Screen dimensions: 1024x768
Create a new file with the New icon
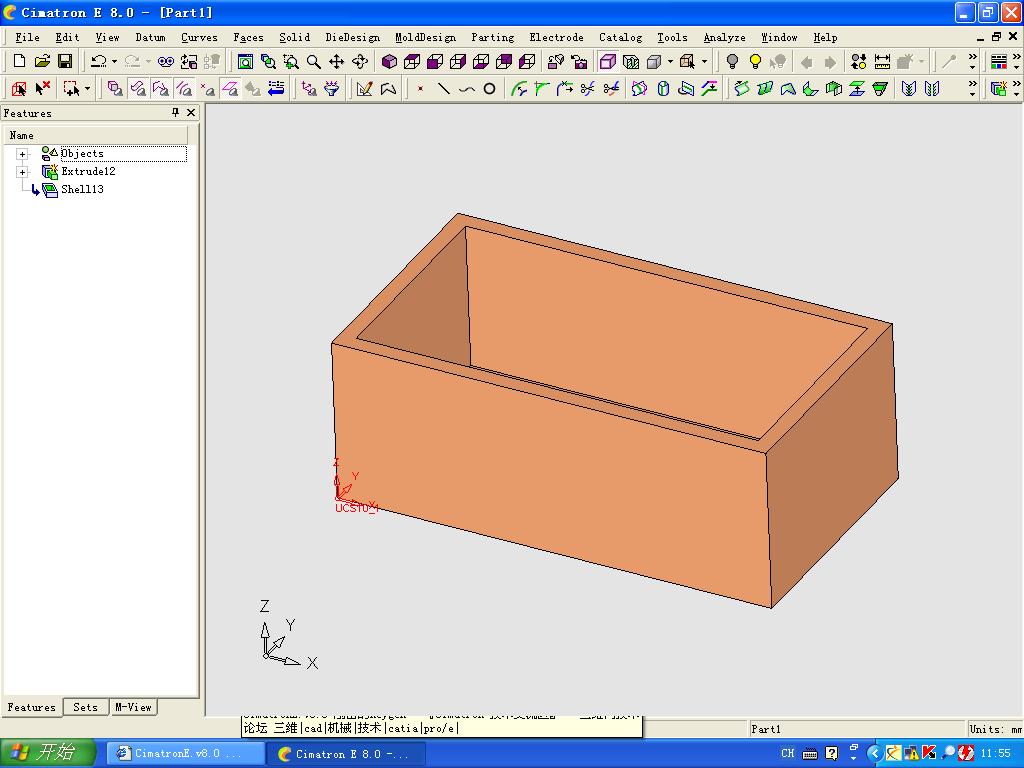coord(19,61)
